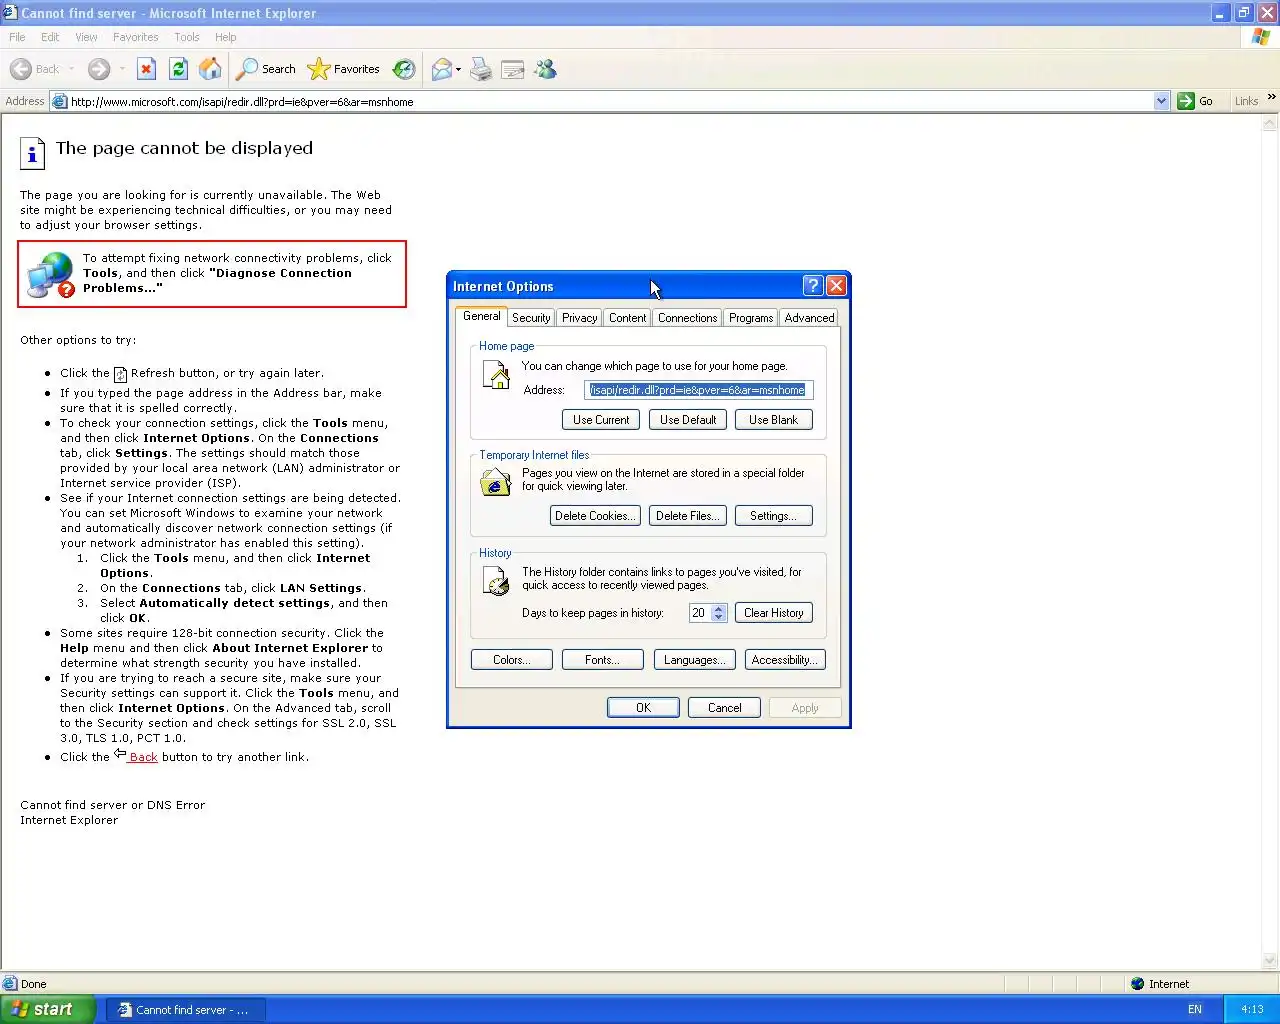The image size is (1280, 1024).
Task: Click the Use Default button
Action: pos(688,420)
